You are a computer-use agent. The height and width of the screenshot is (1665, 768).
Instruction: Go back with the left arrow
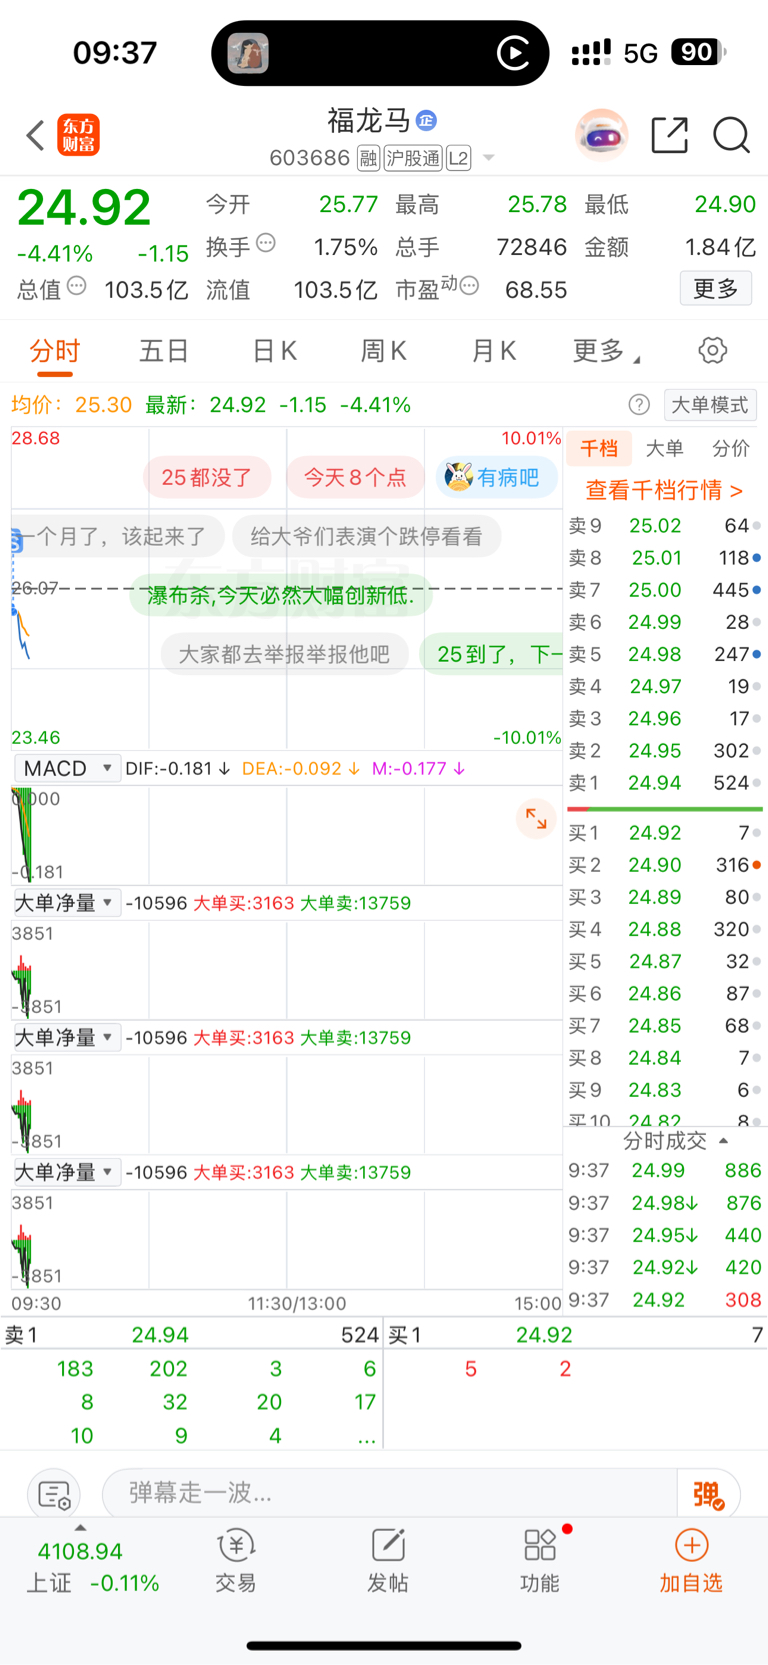[36, 135]
